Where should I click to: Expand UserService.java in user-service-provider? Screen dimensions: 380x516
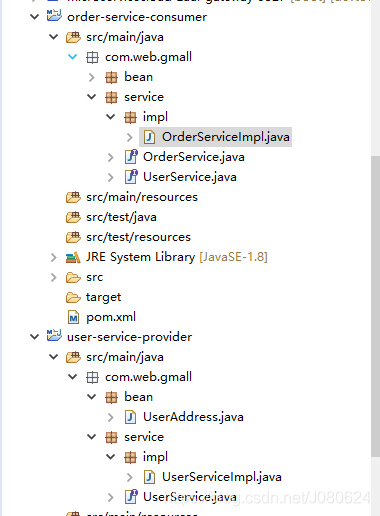[x=111, y=497]
